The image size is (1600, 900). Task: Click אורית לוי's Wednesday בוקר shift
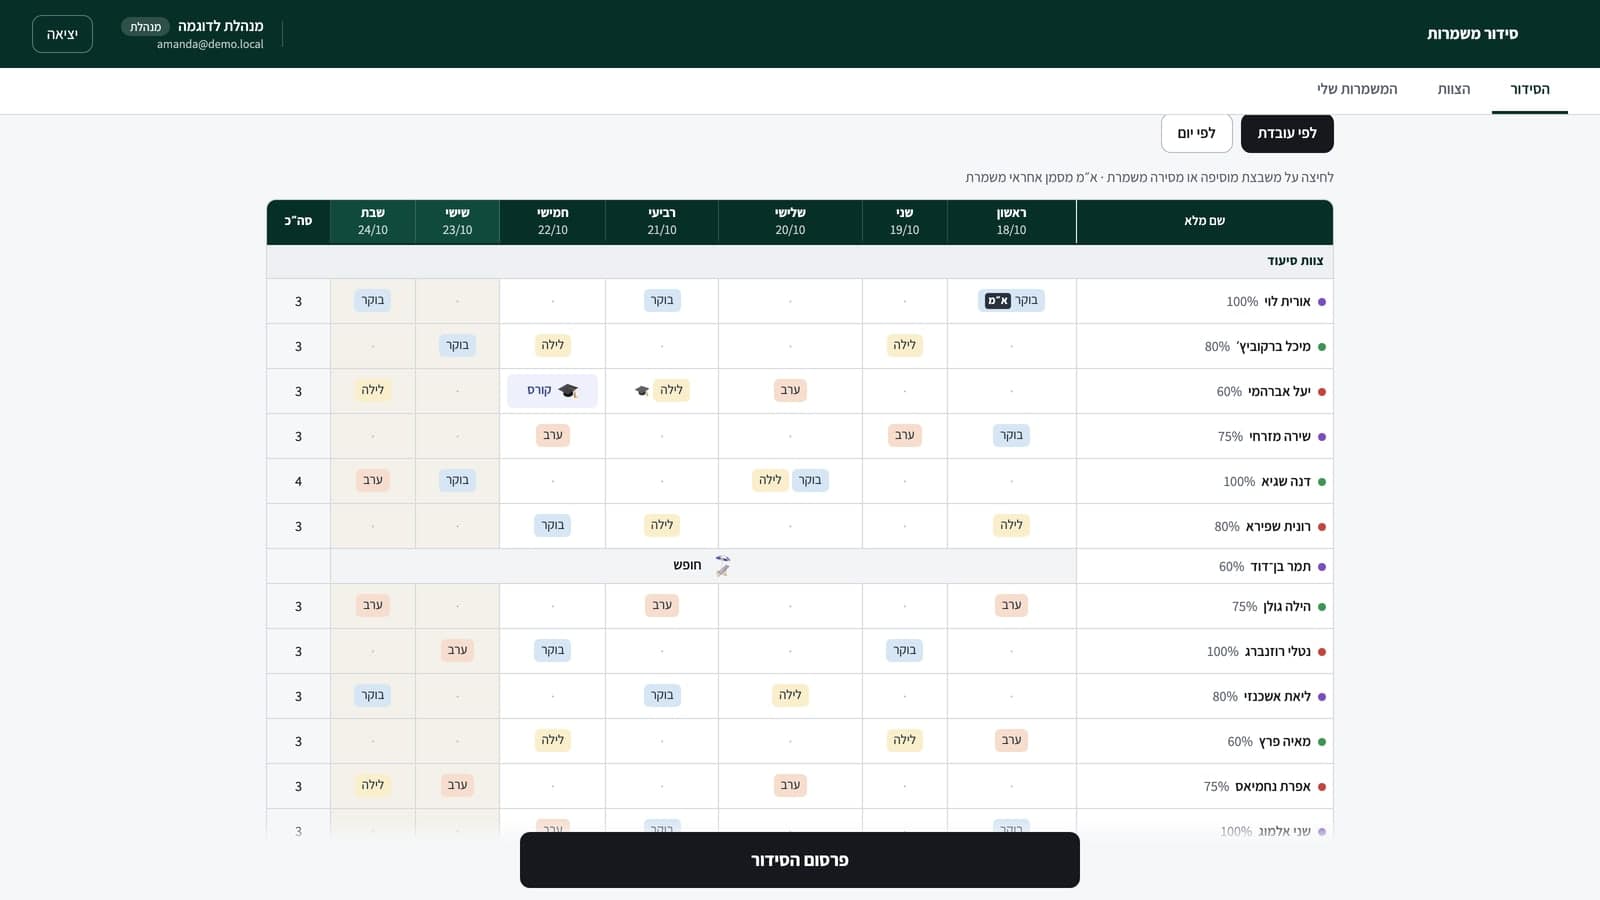pyautogui.click(x=662, y=300)
